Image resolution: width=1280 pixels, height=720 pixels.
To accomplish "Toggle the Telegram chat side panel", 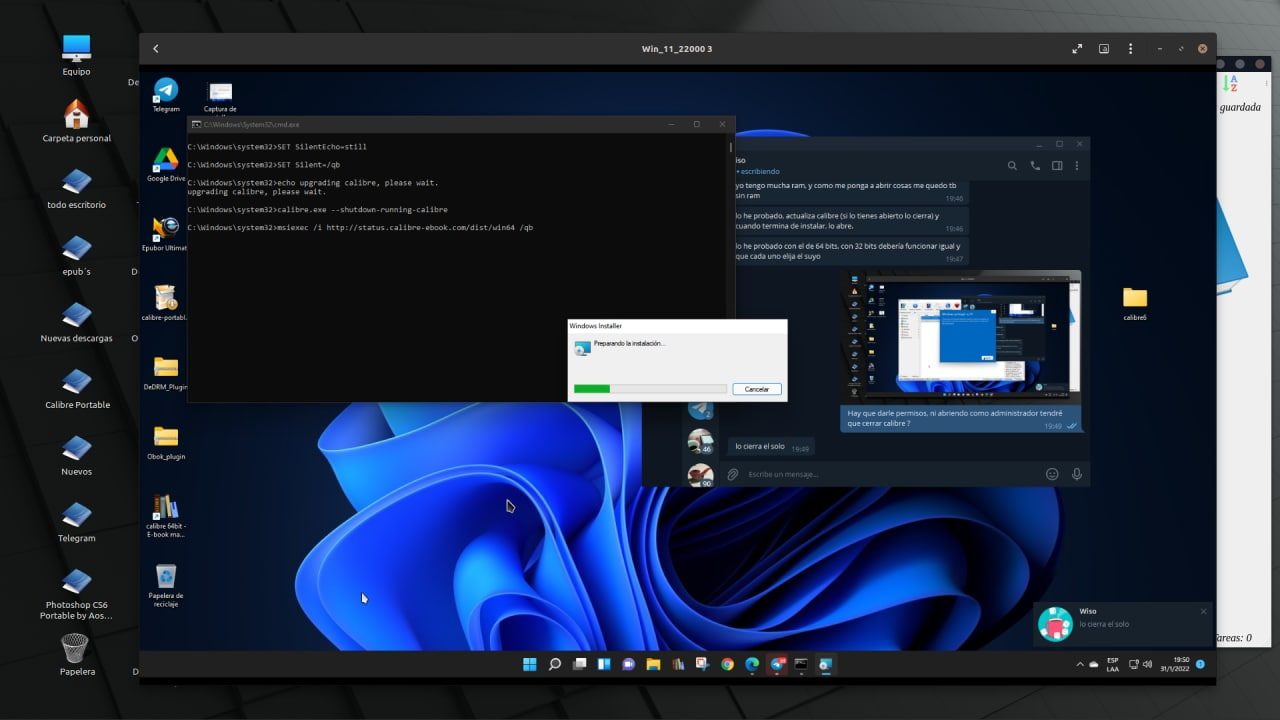I will point(1057,166).
